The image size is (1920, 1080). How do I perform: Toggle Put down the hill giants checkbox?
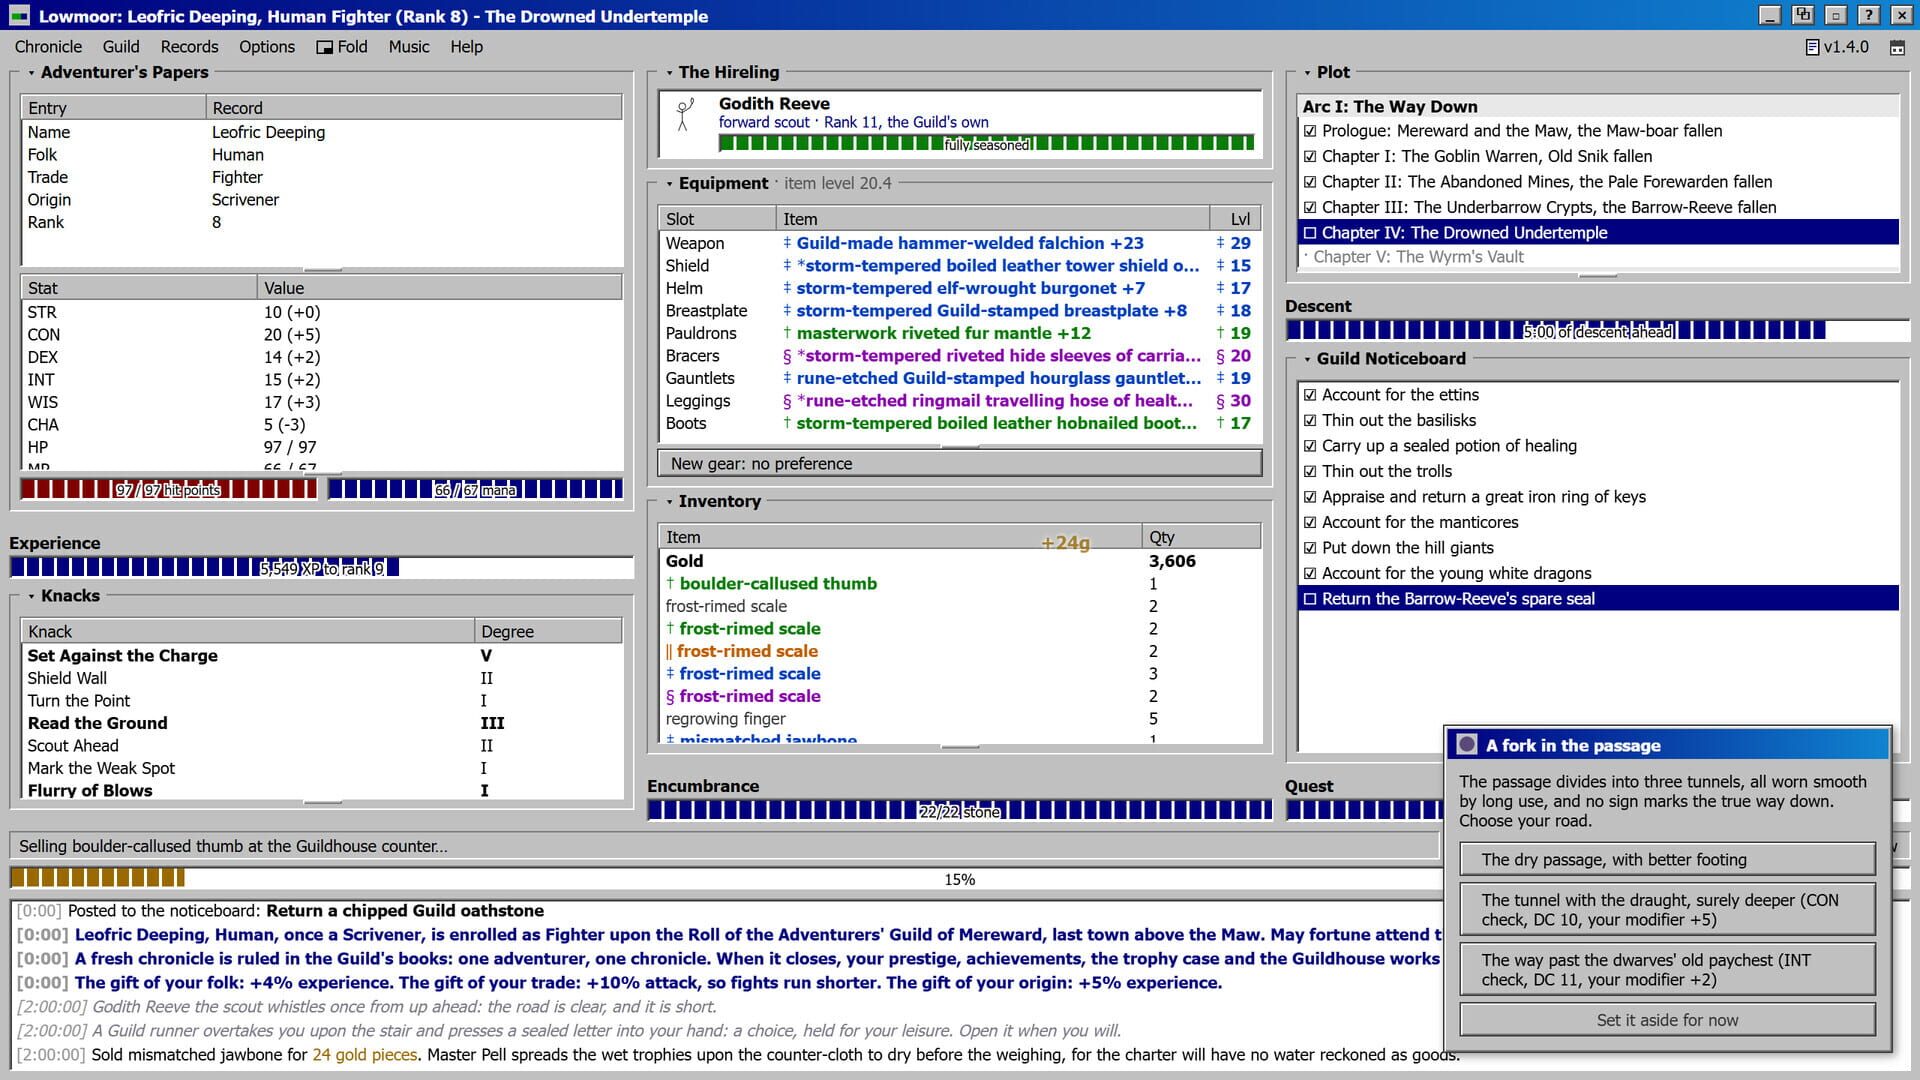coord(1310,548)
